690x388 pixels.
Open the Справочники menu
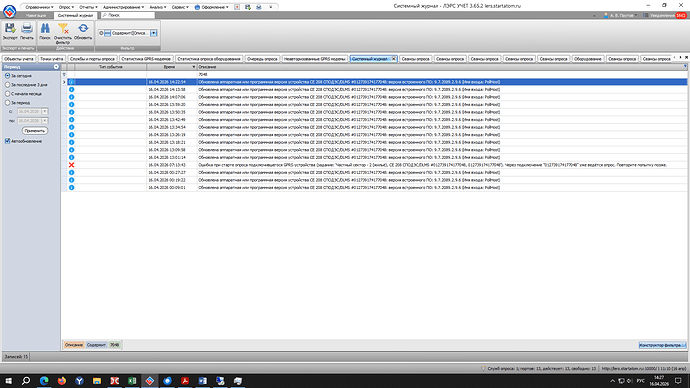click(x=39, y=7)
